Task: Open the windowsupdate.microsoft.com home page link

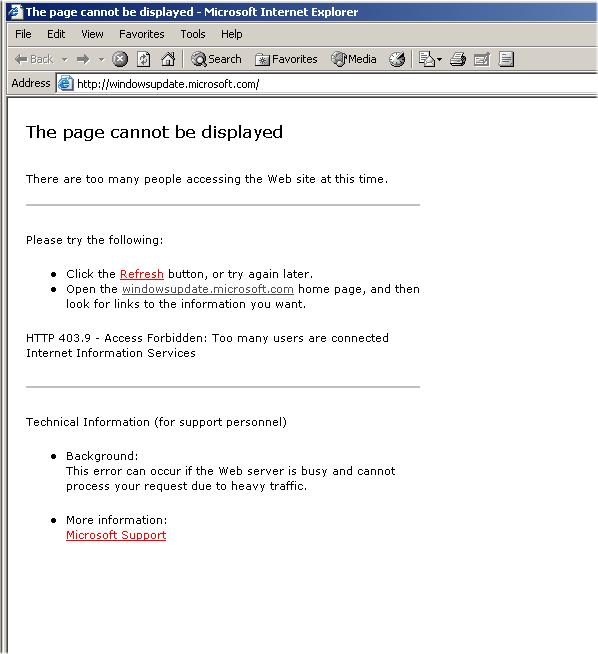Action: tap(208, 289)
